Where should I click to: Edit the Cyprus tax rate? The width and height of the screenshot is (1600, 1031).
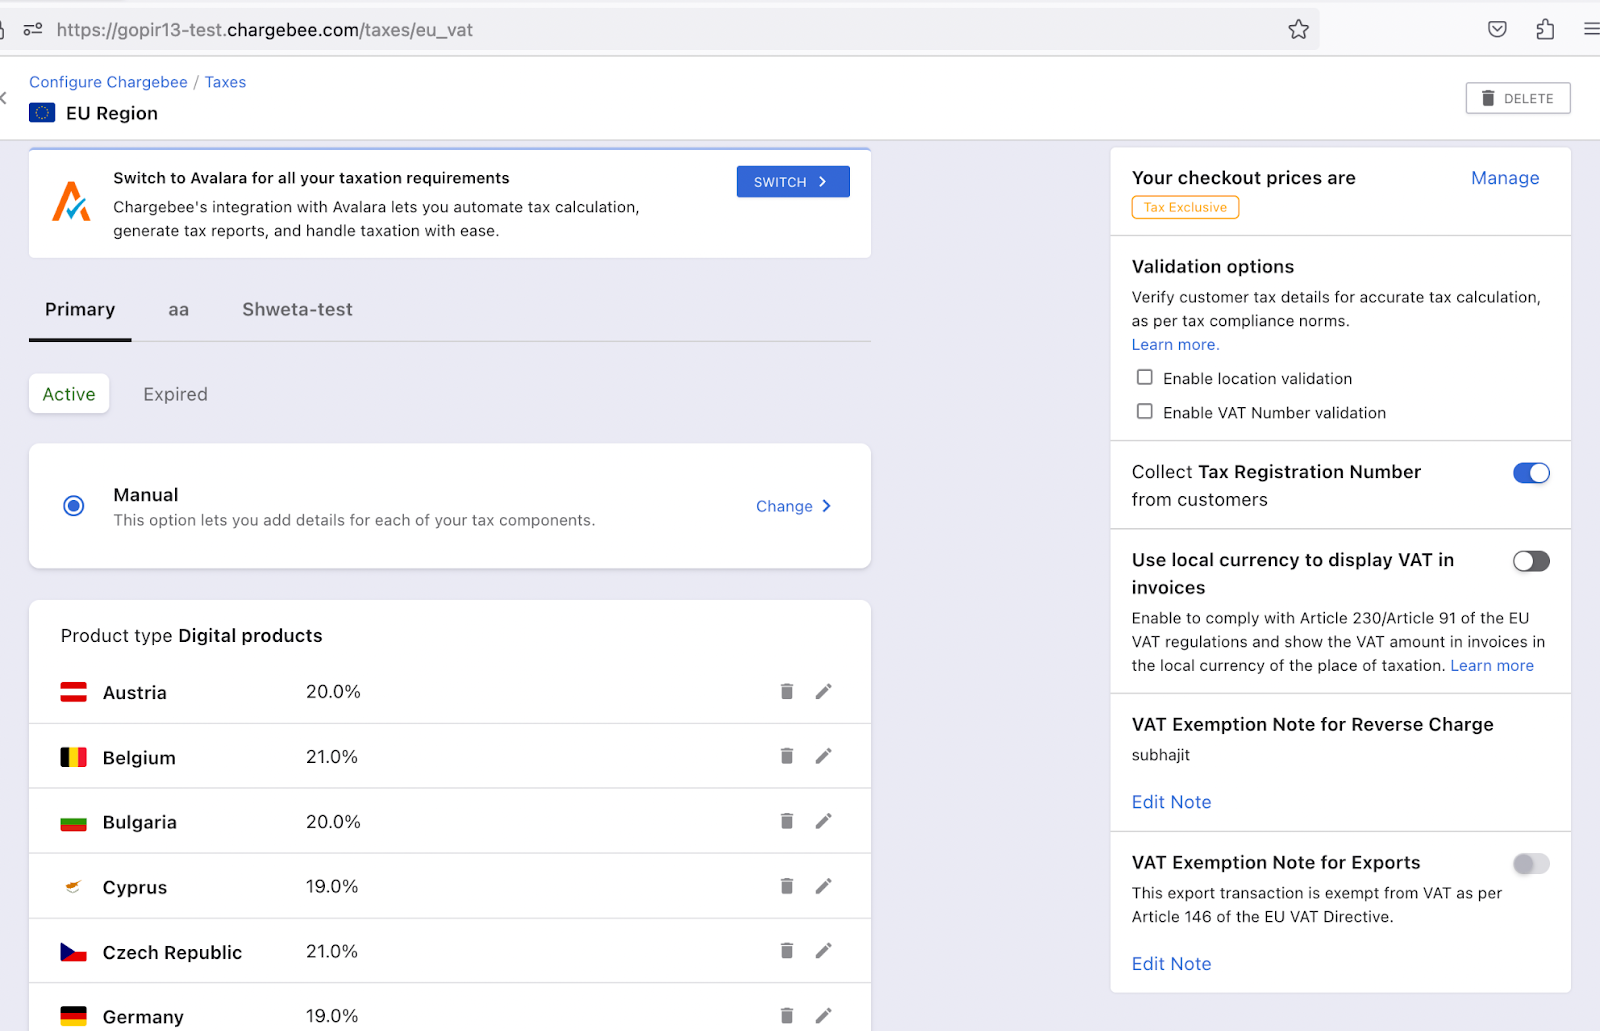823,886
